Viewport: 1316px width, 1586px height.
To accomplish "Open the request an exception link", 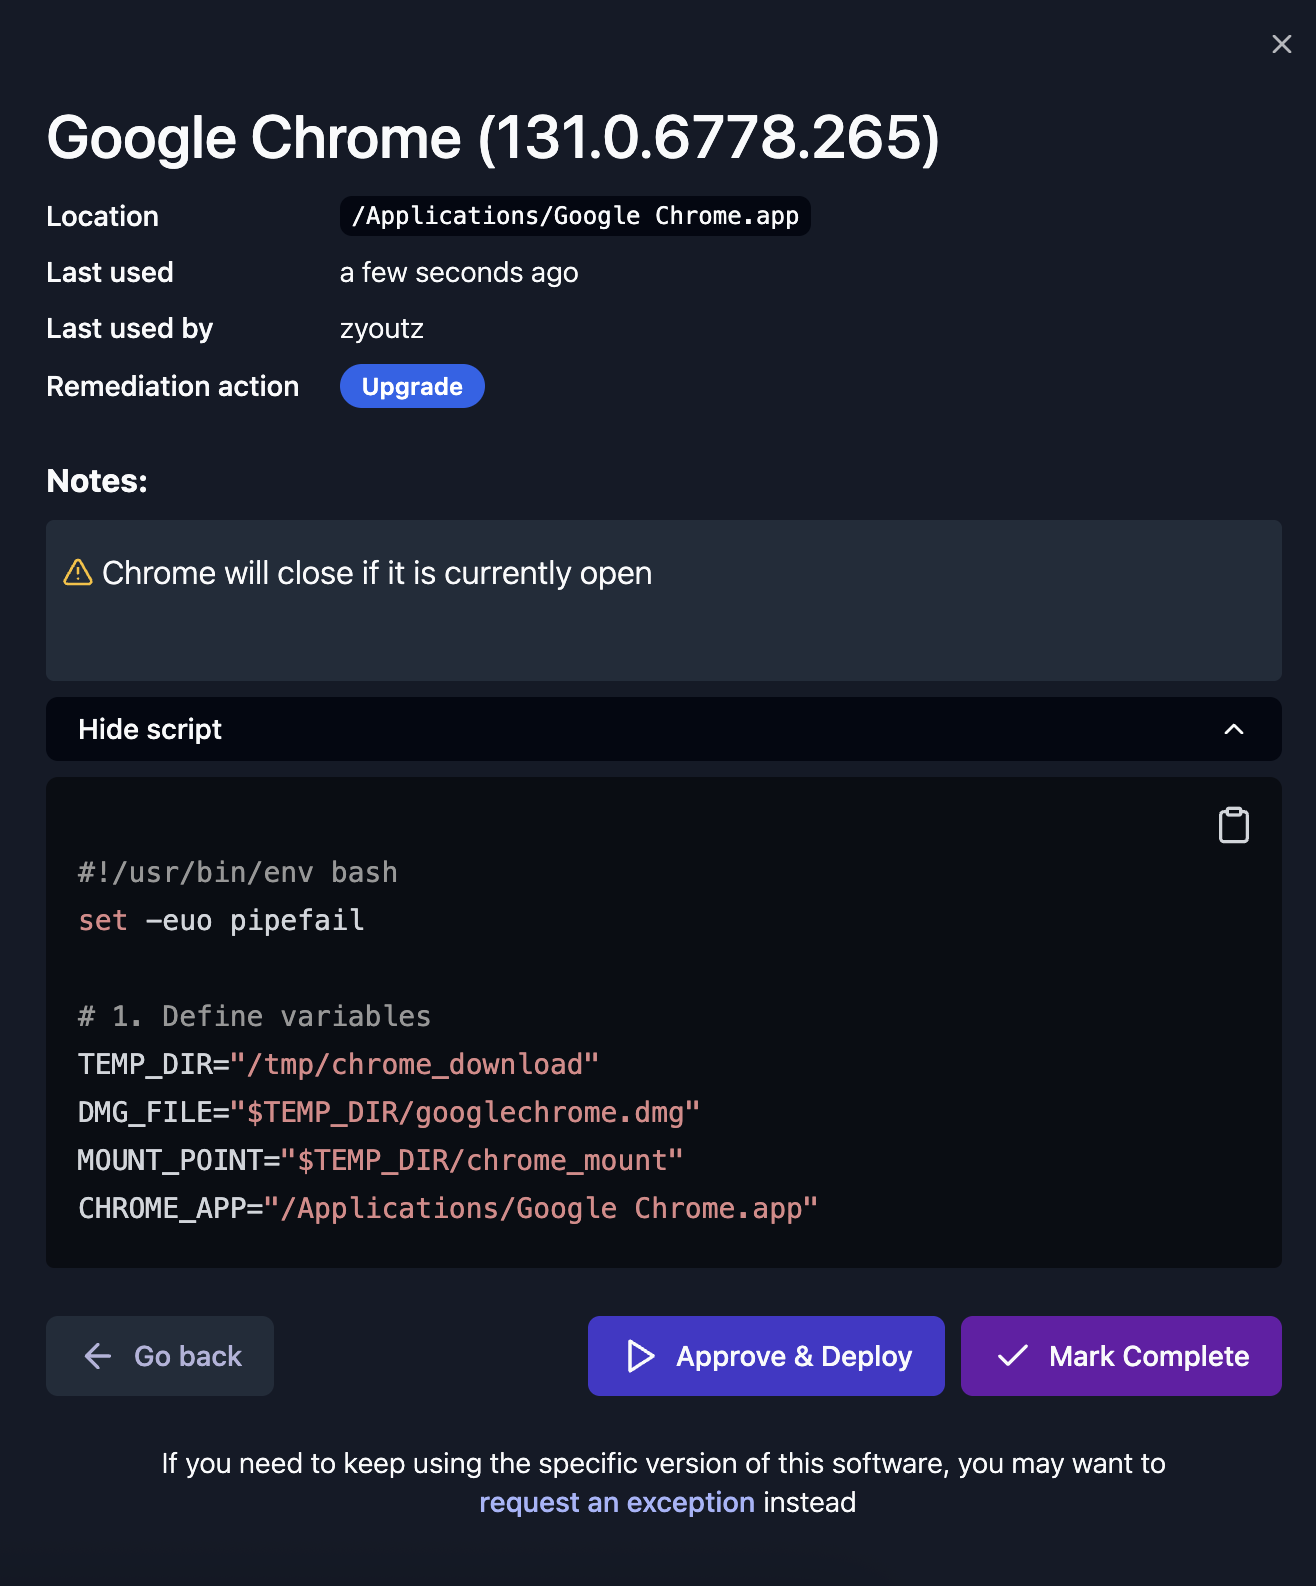I will point(616,1502).
